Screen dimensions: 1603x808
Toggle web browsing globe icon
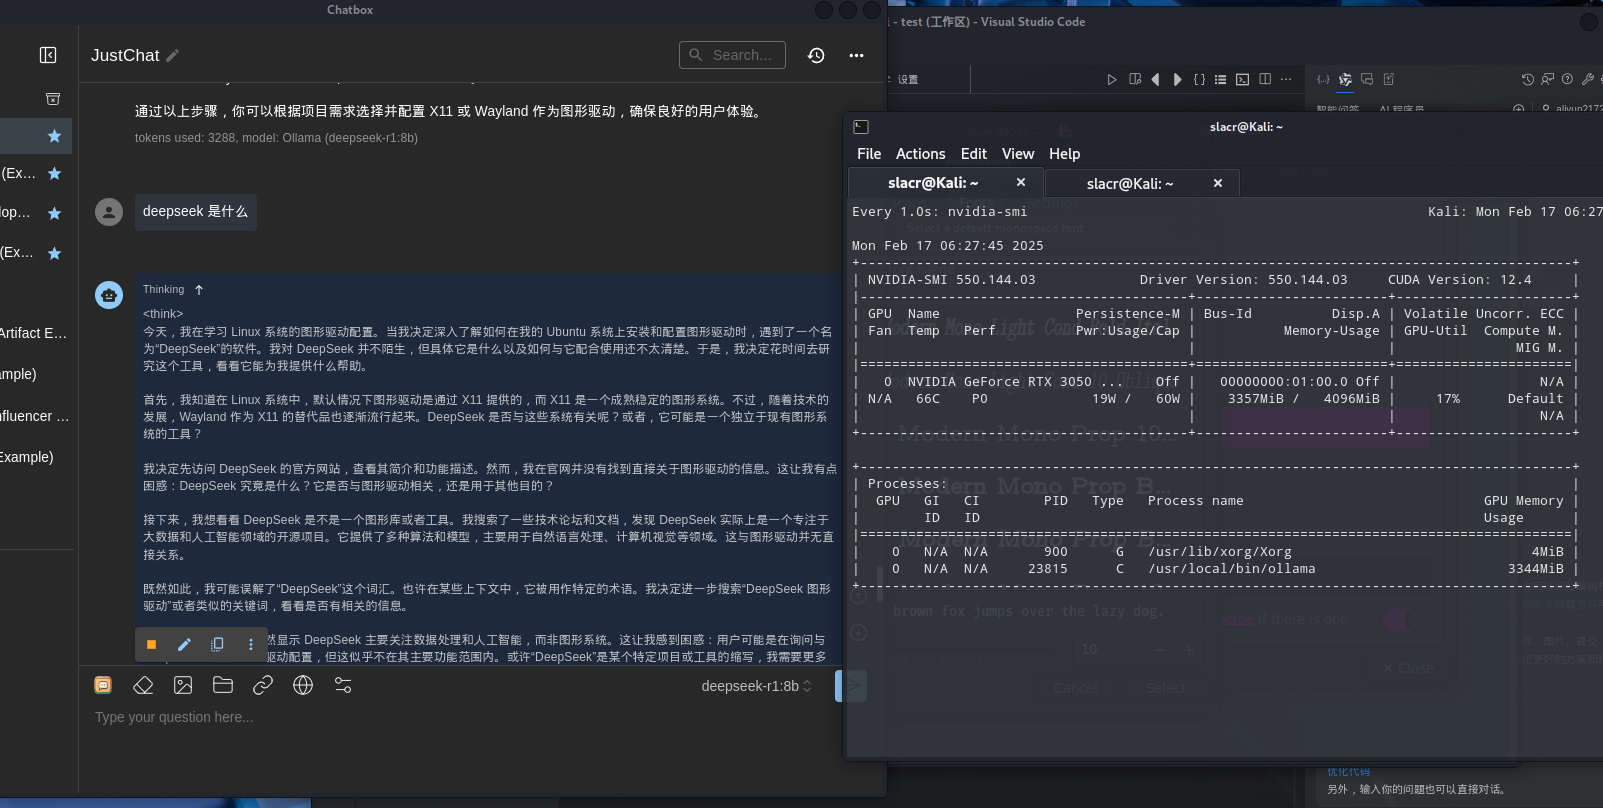point(303,685)
